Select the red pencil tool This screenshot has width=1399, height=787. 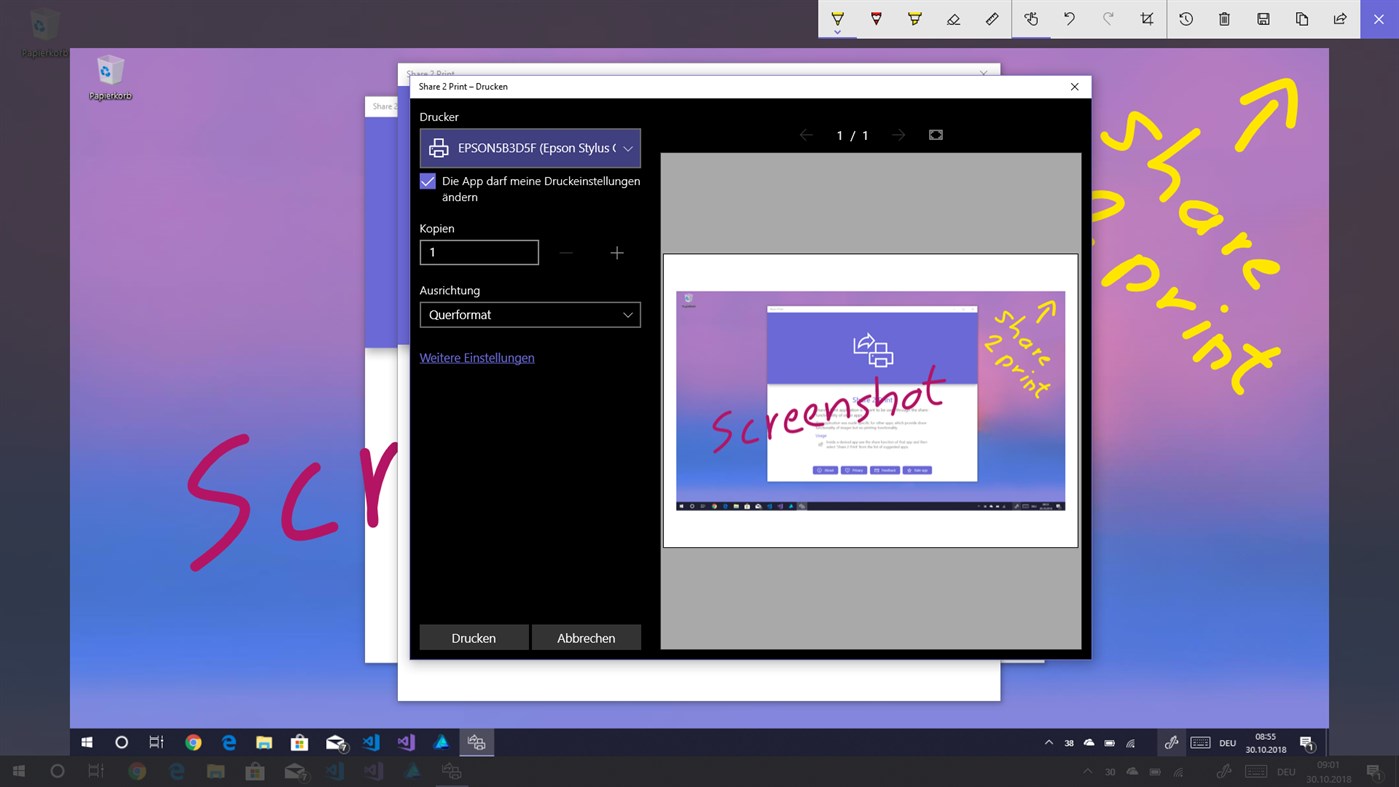(x=876, y=19)
